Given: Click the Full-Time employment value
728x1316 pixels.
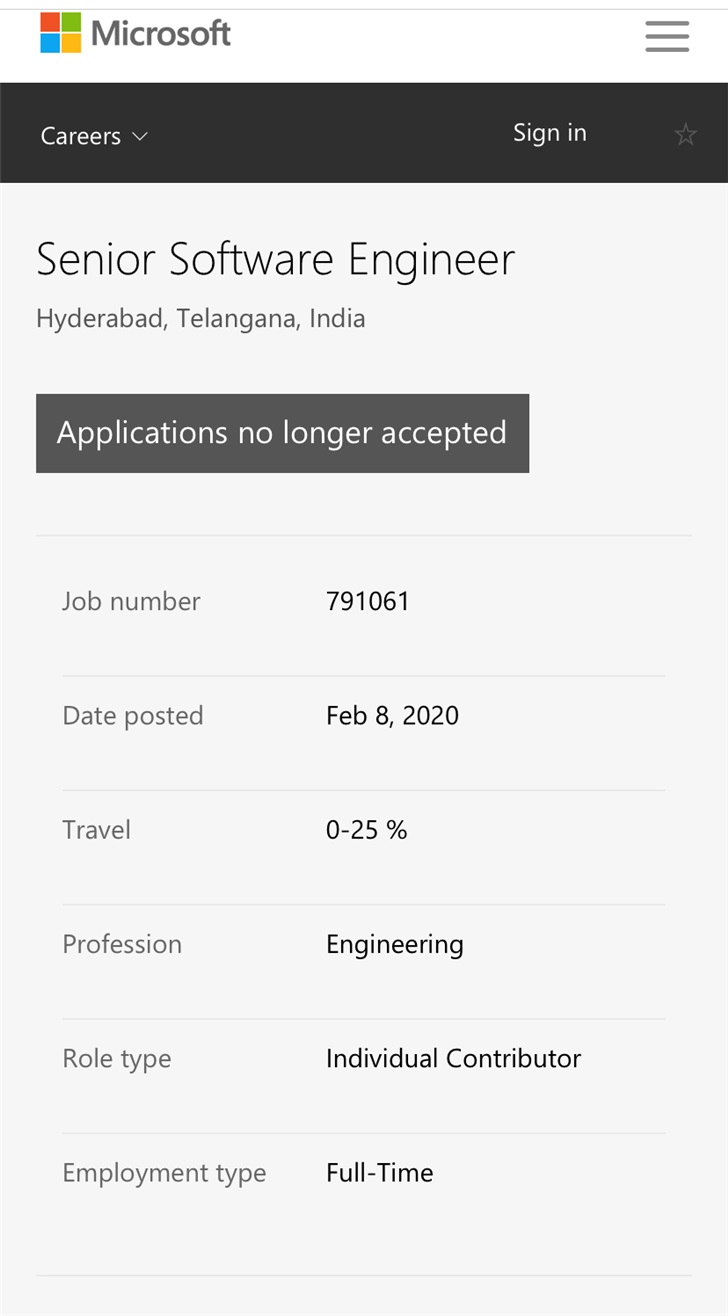Looking at the screenshot, I should point(379,1172).
